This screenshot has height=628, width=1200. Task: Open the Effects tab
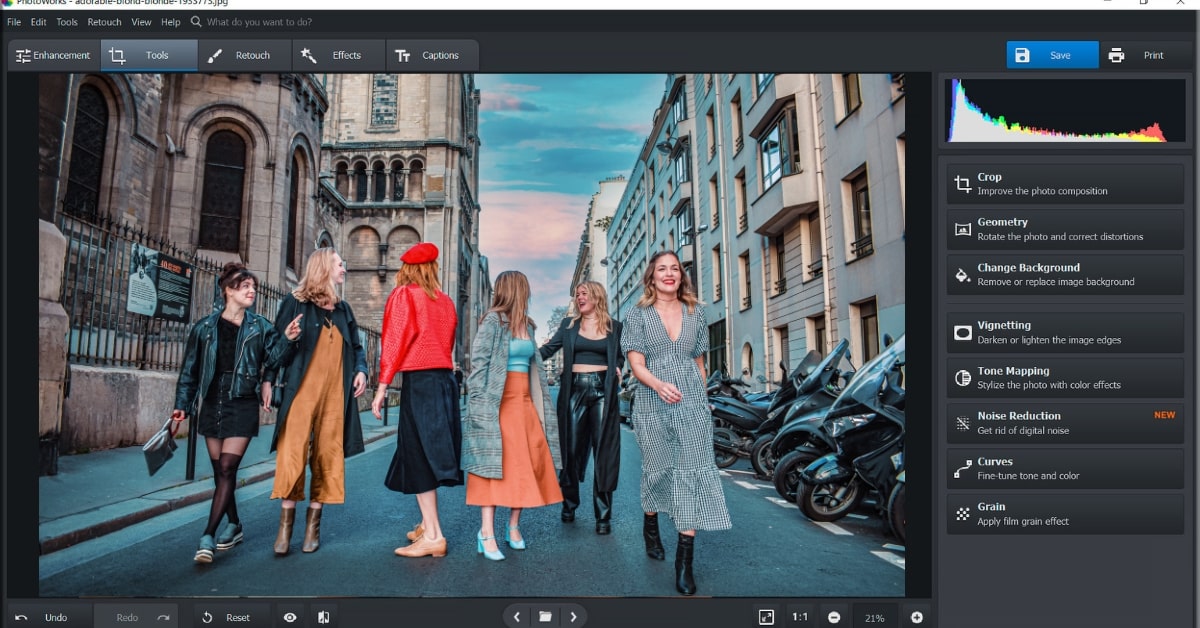tap(339, 55)
